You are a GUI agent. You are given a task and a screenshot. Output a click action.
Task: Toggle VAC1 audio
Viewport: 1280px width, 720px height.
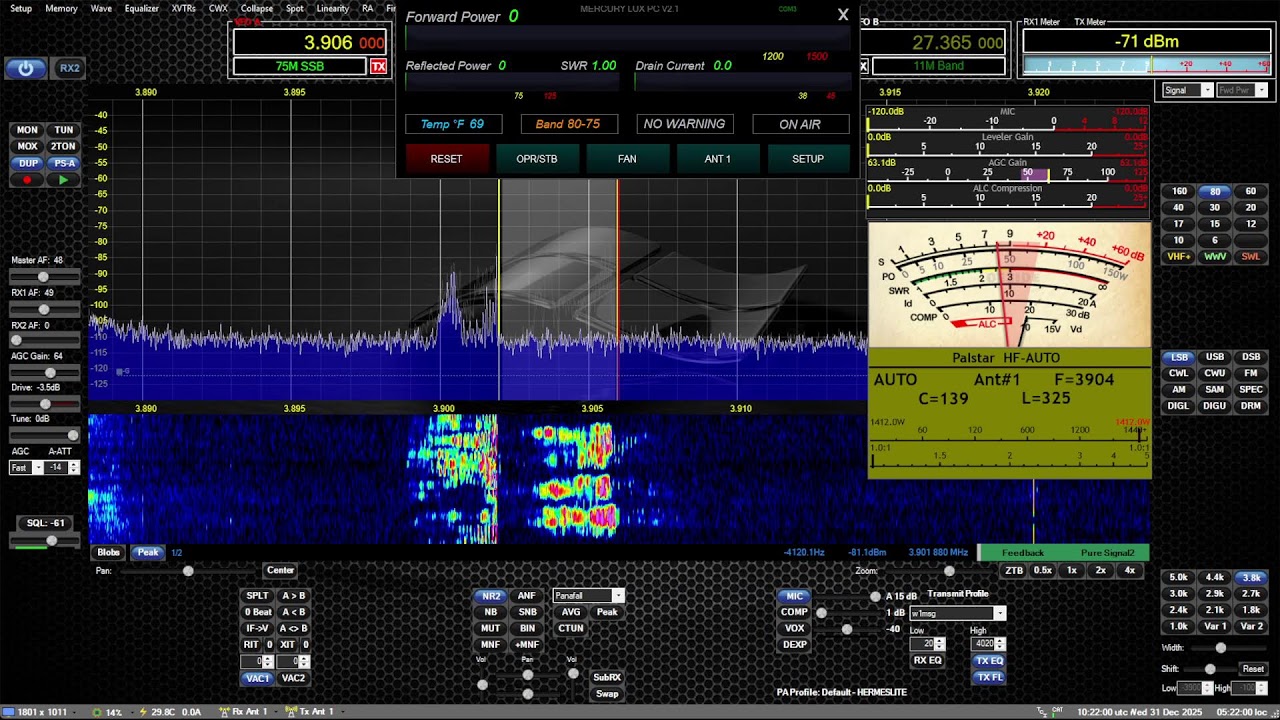point(257,678)
